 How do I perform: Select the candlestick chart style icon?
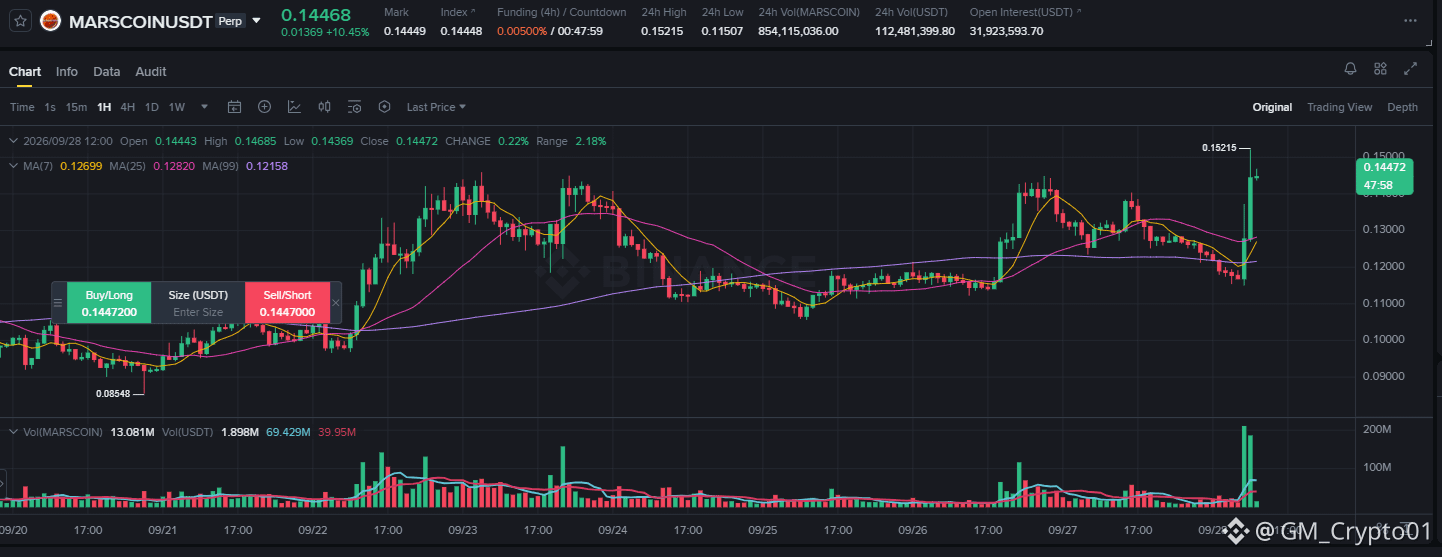(324, 107)
